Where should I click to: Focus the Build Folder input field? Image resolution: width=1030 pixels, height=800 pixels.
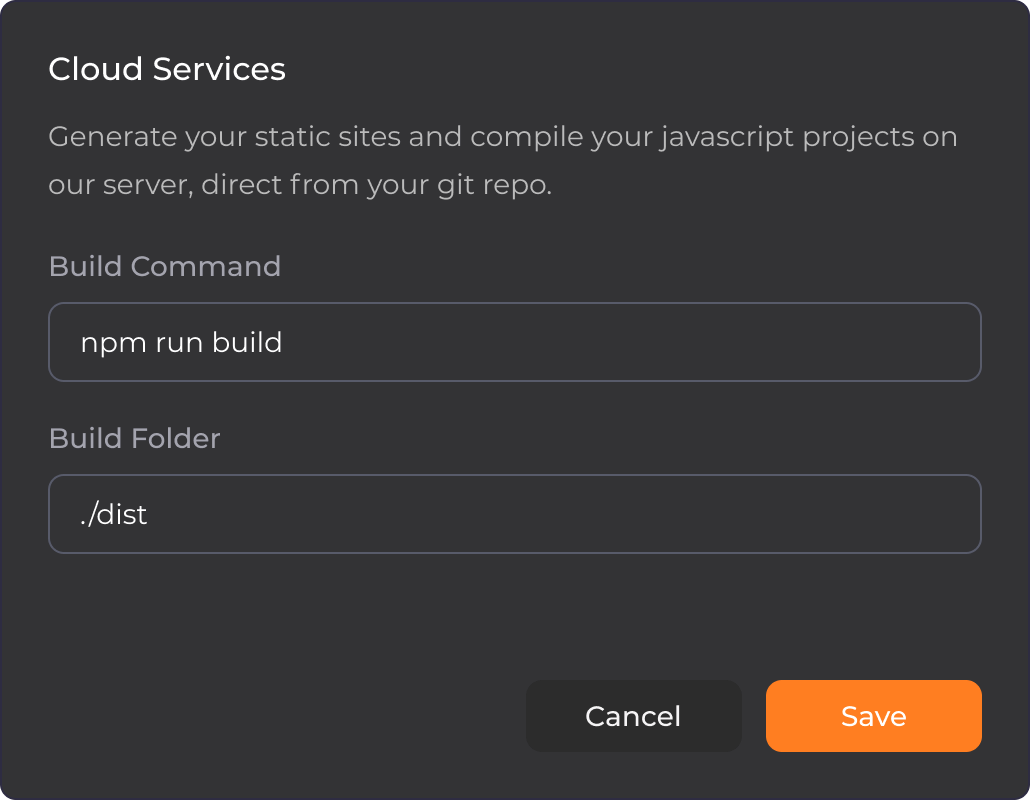(x=514, y=514)
